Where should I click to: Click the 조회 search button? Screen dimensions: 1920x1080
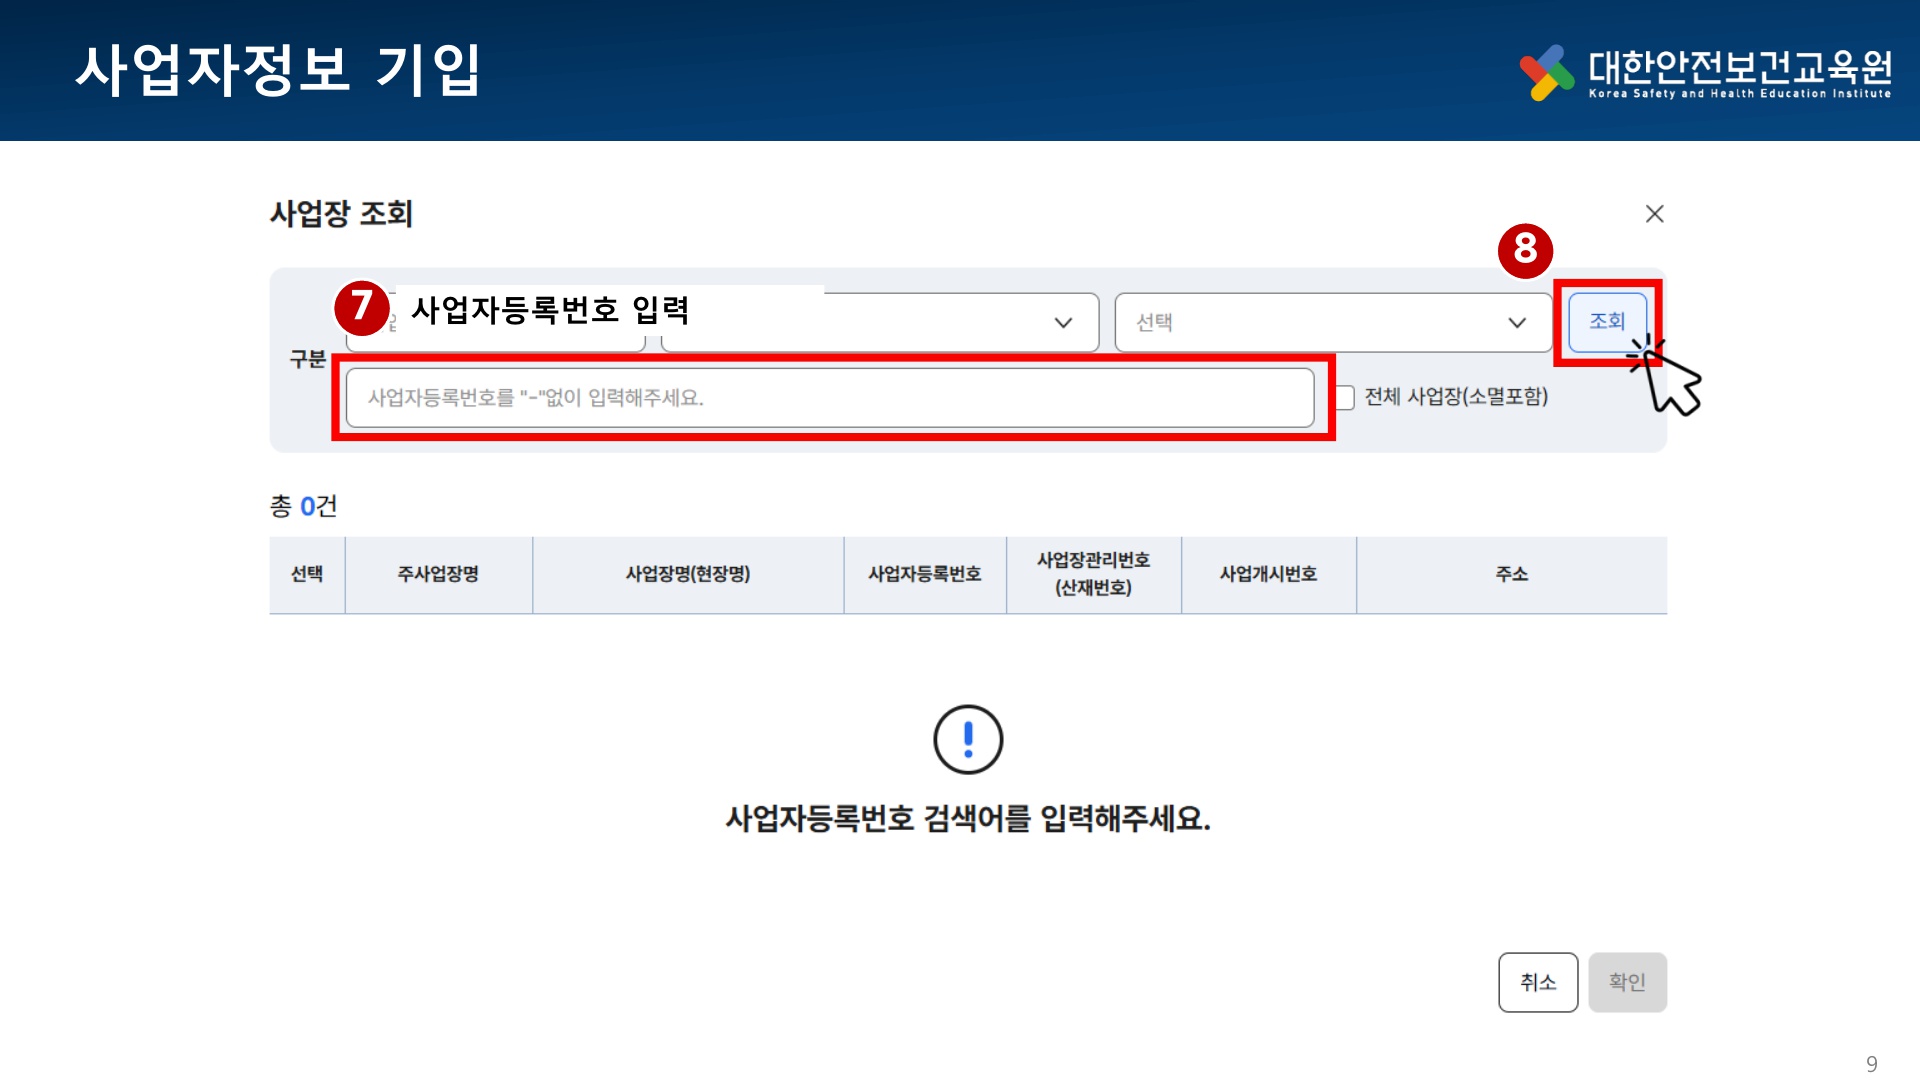[1607, 321]
